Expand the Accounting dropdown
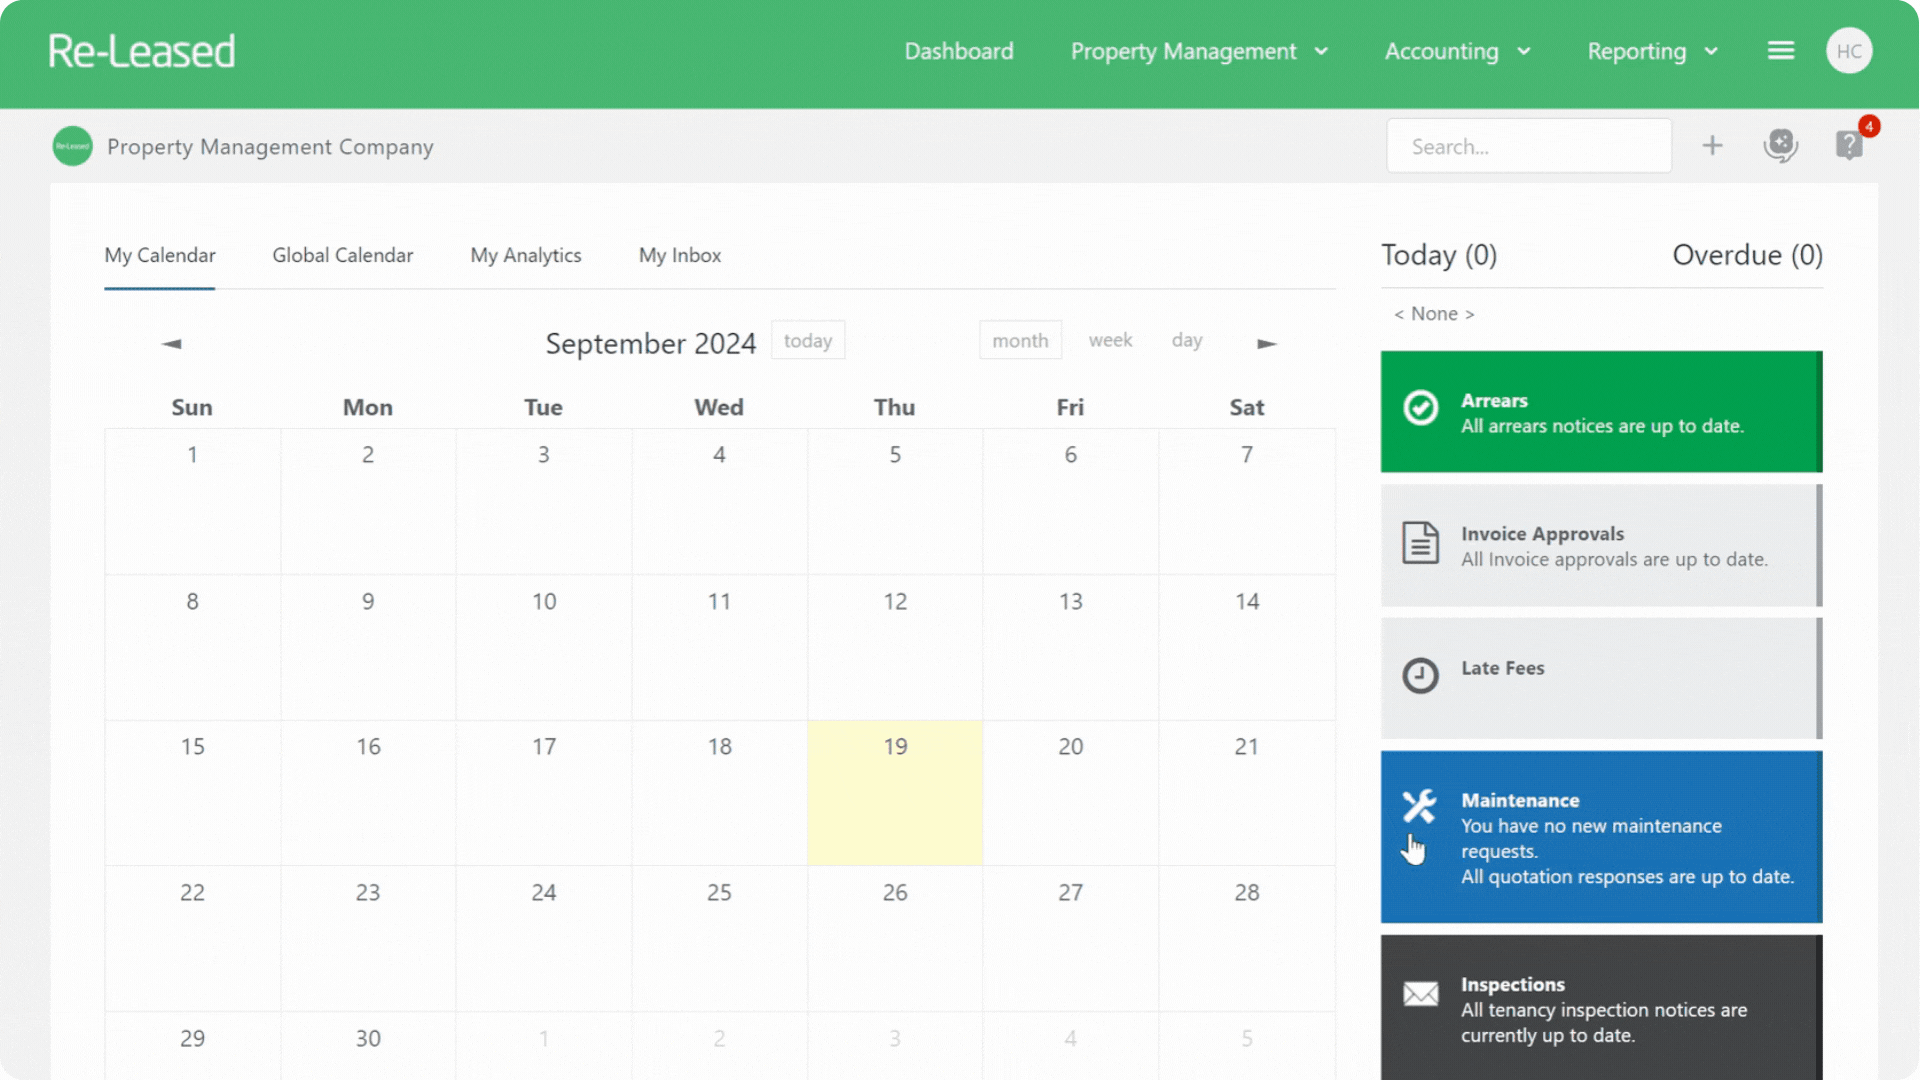Viewport: 1920px width, 1080px height. tap(1457, 51)
